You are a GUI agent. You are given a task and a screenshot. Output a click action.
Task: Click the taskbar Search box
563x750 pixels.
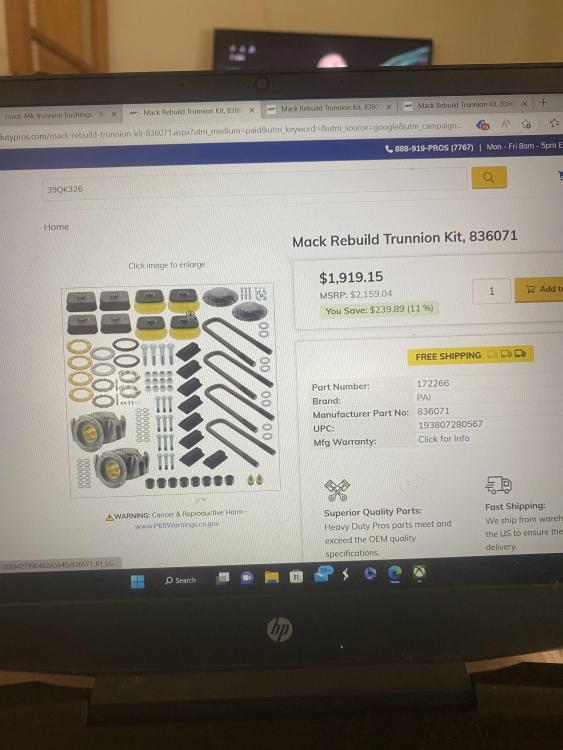tap(181, 580)
